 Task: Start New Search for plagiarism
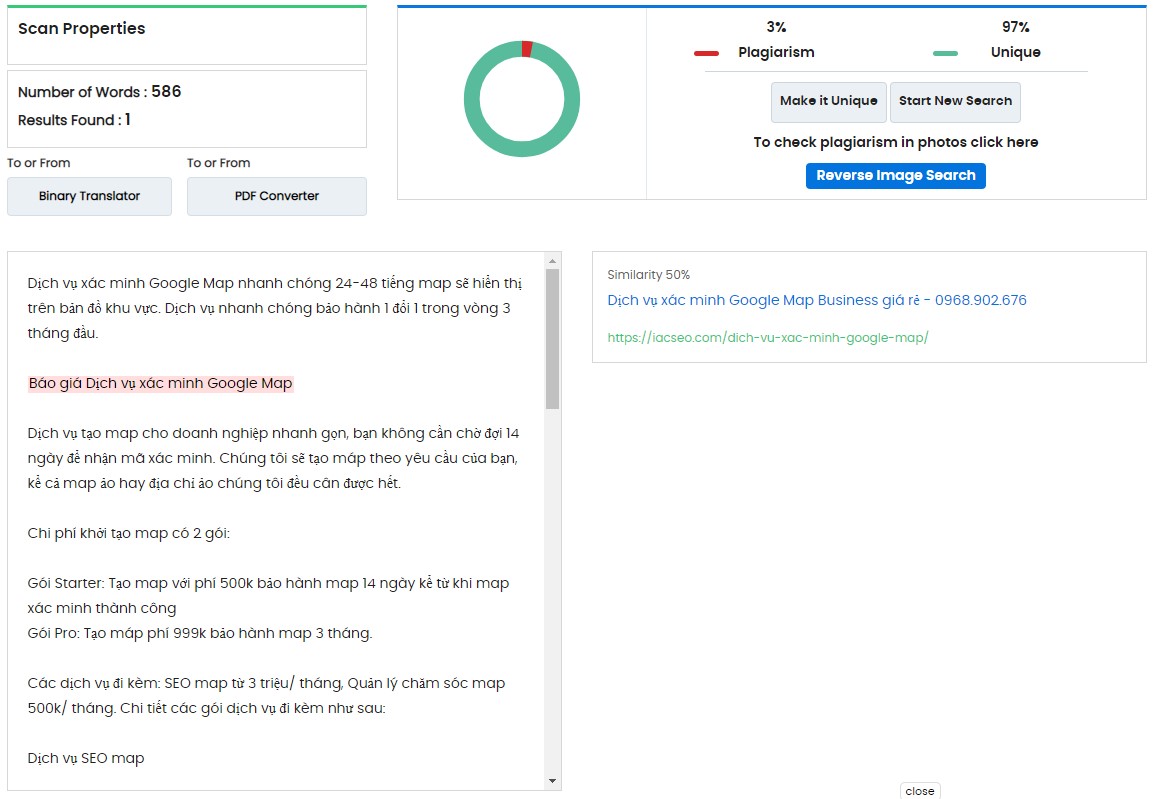(x=955, y=101)
